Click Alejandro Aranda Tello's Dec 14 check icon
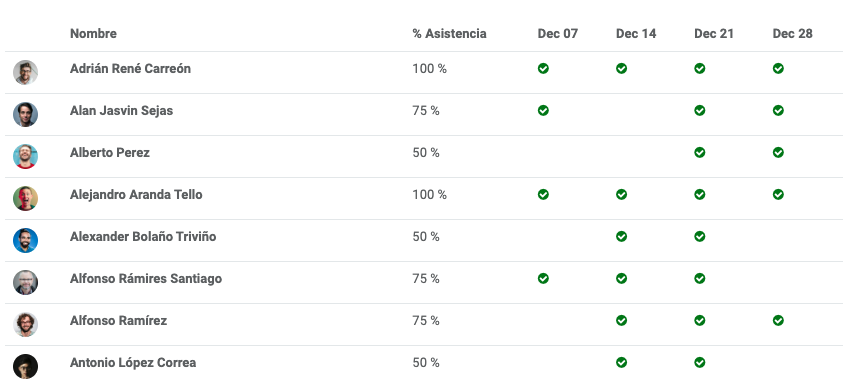The image size is (856, 380). coord(621,194)
